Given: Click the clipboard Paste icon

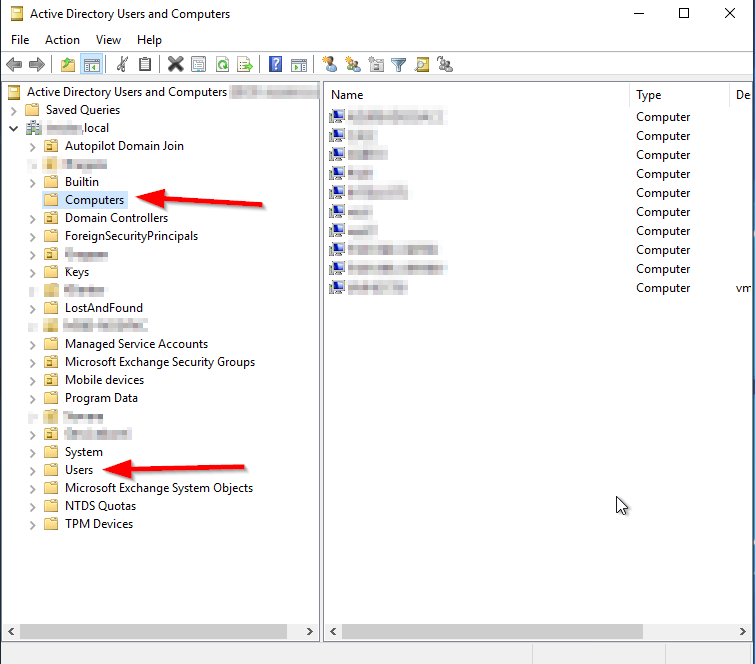Looking at the screenshot, I should pyautogui.click(x=144, y=64).
